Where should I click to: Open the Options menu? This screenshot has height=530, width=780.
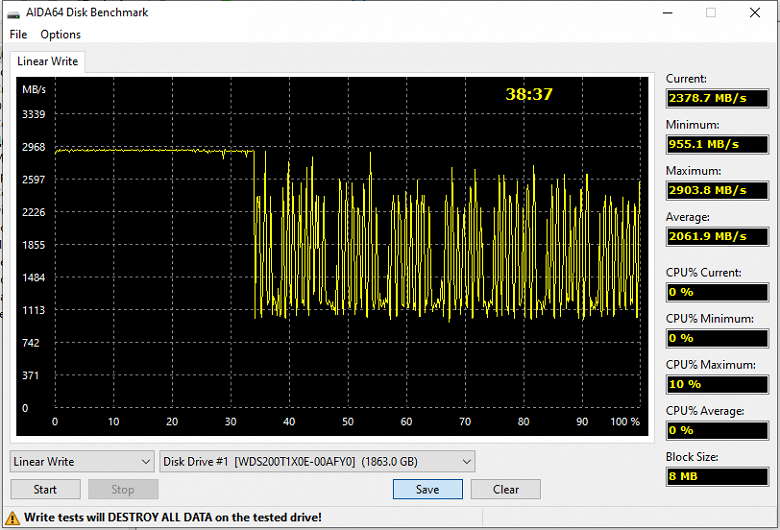coord(60,34)
